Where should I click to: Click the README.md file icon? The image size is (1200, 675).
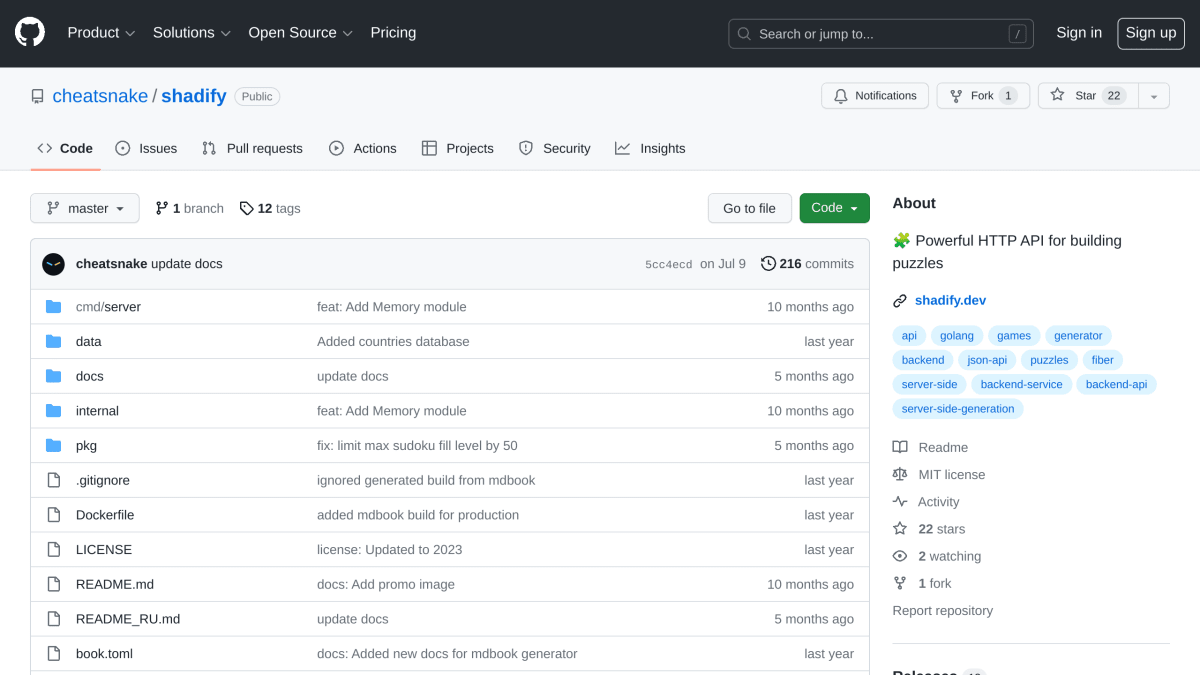point(53,585)
